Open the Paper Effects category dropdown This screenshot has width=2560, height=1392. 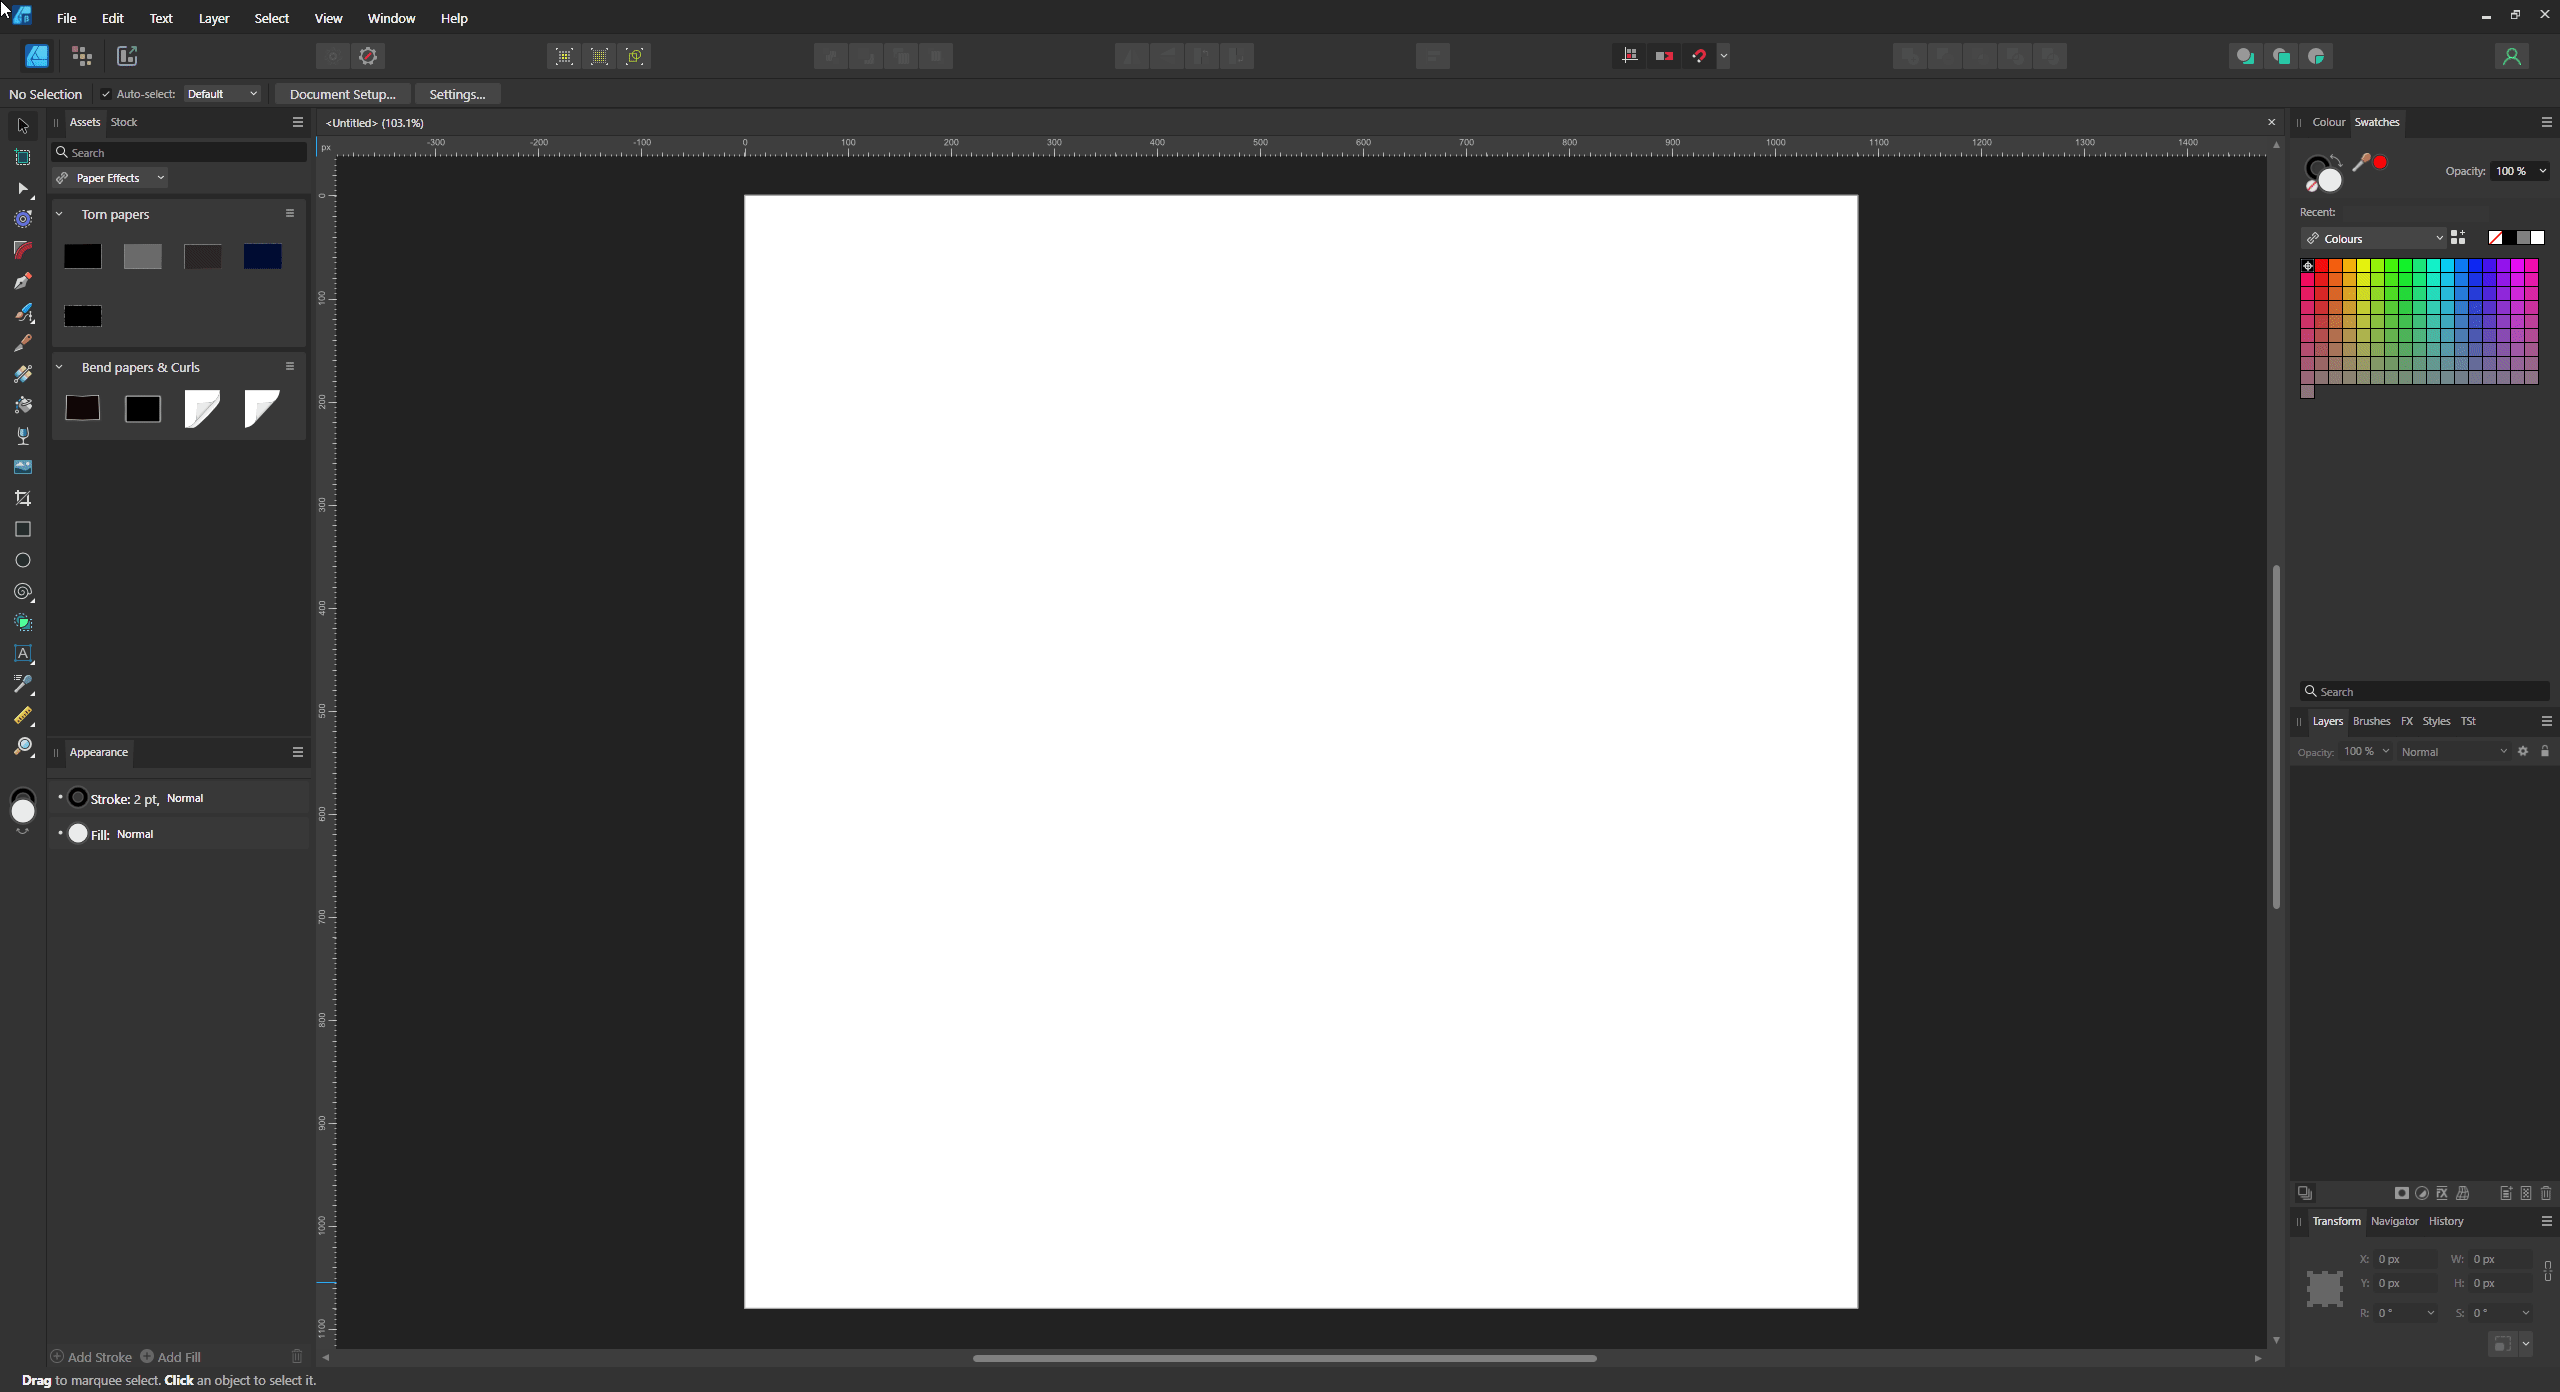(x=112, y=178)
